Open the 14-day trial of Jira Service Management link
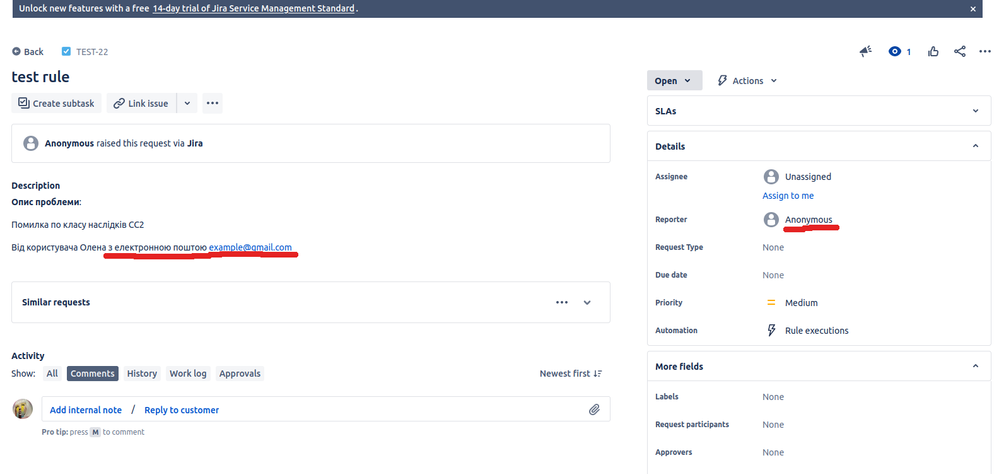The height and width of the screenshot is (474, 999). point(254,9)
